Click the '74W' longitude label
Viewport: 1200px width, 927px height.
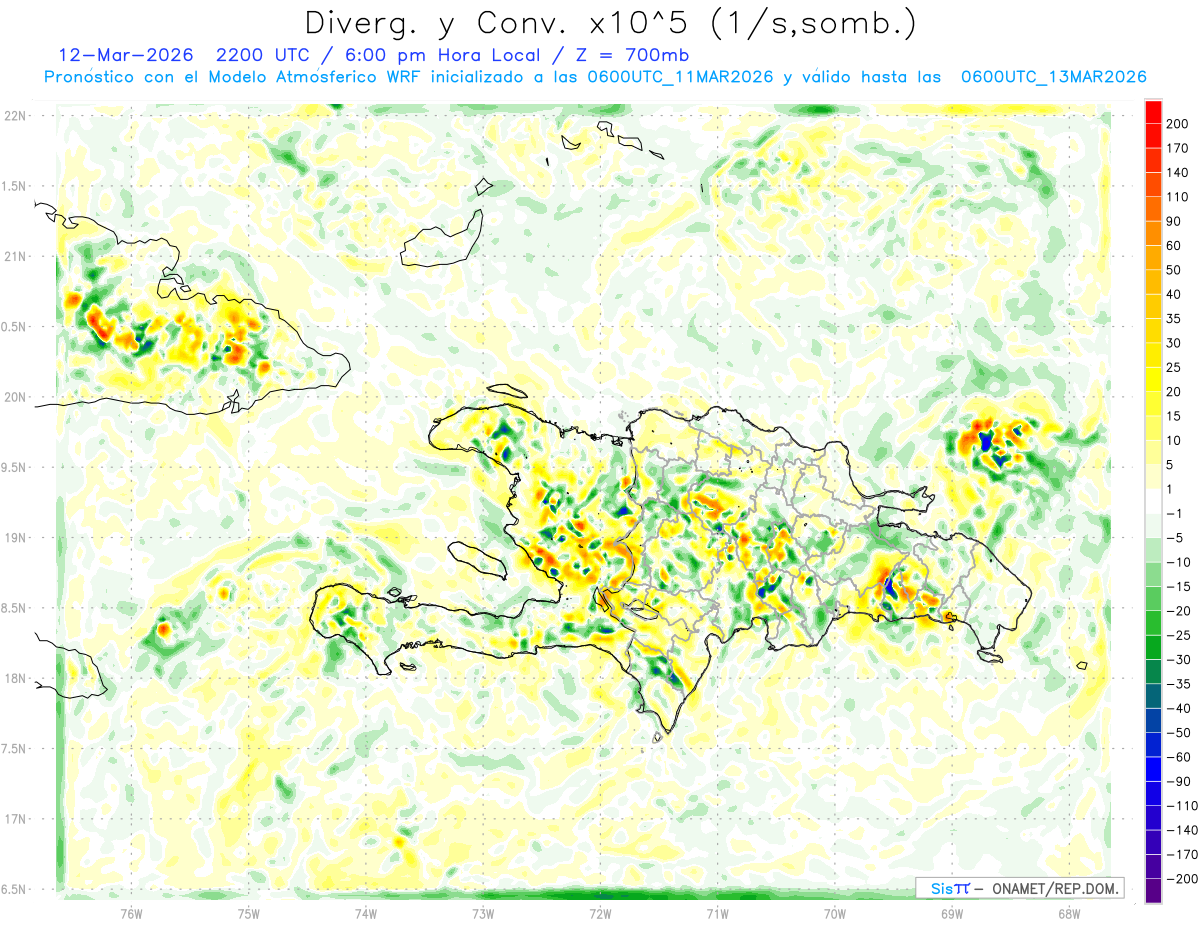(365, 912)
